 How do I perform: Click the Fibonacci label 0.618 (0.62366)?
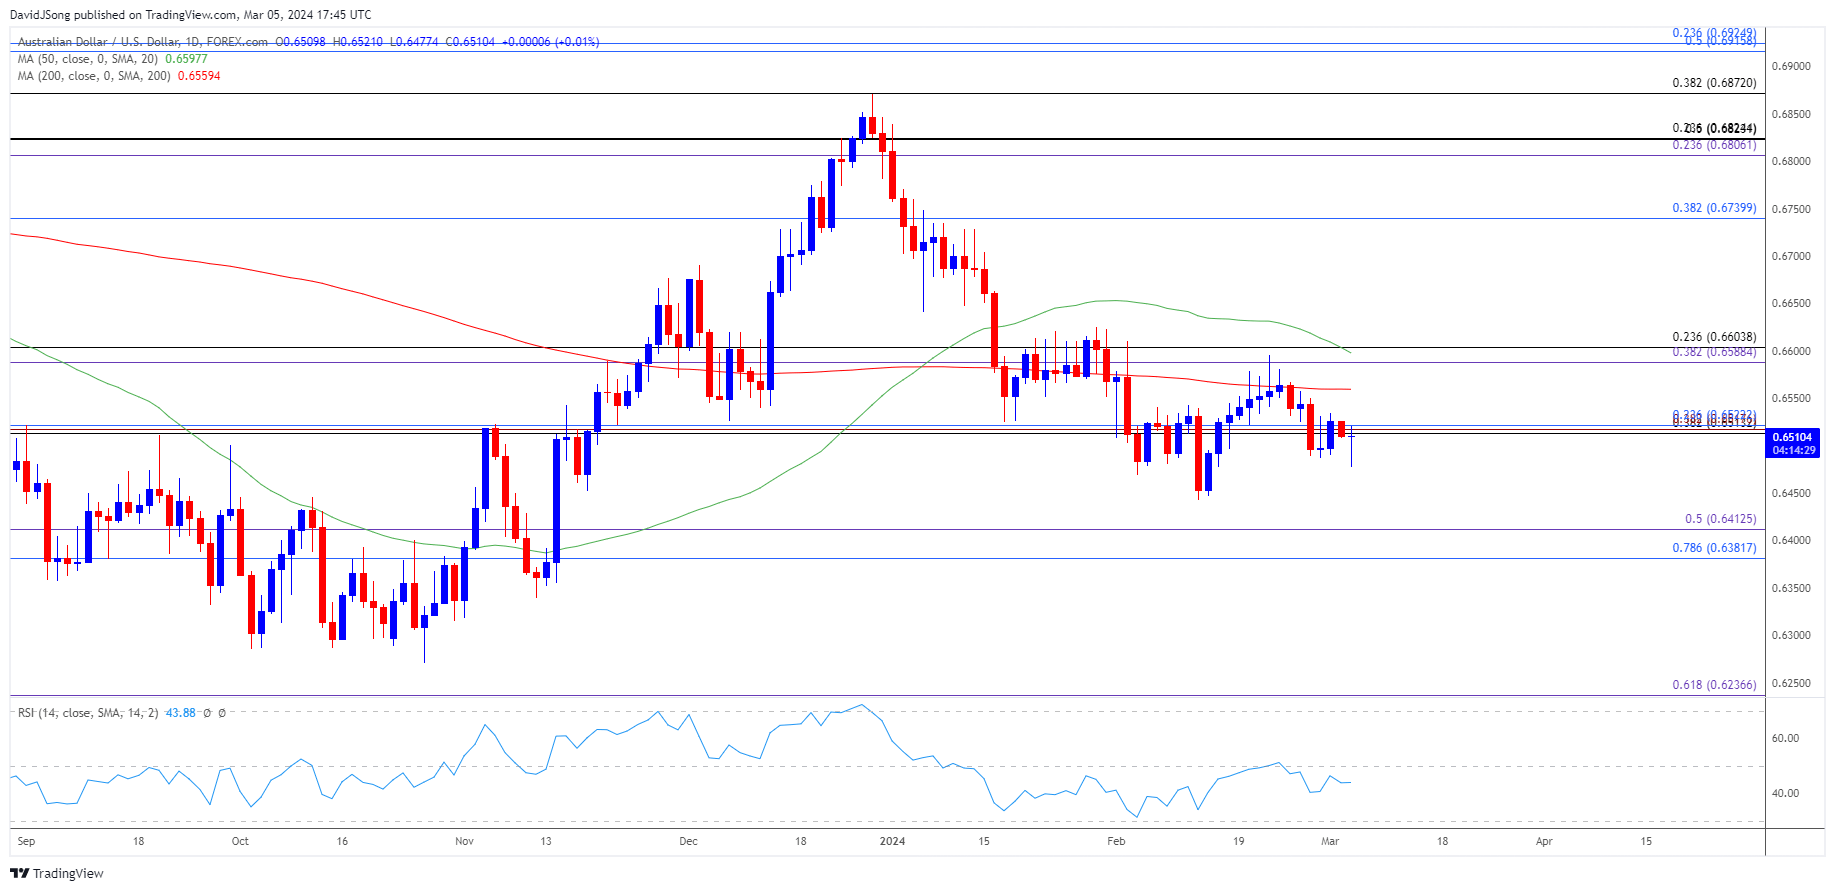(1714, 685)
